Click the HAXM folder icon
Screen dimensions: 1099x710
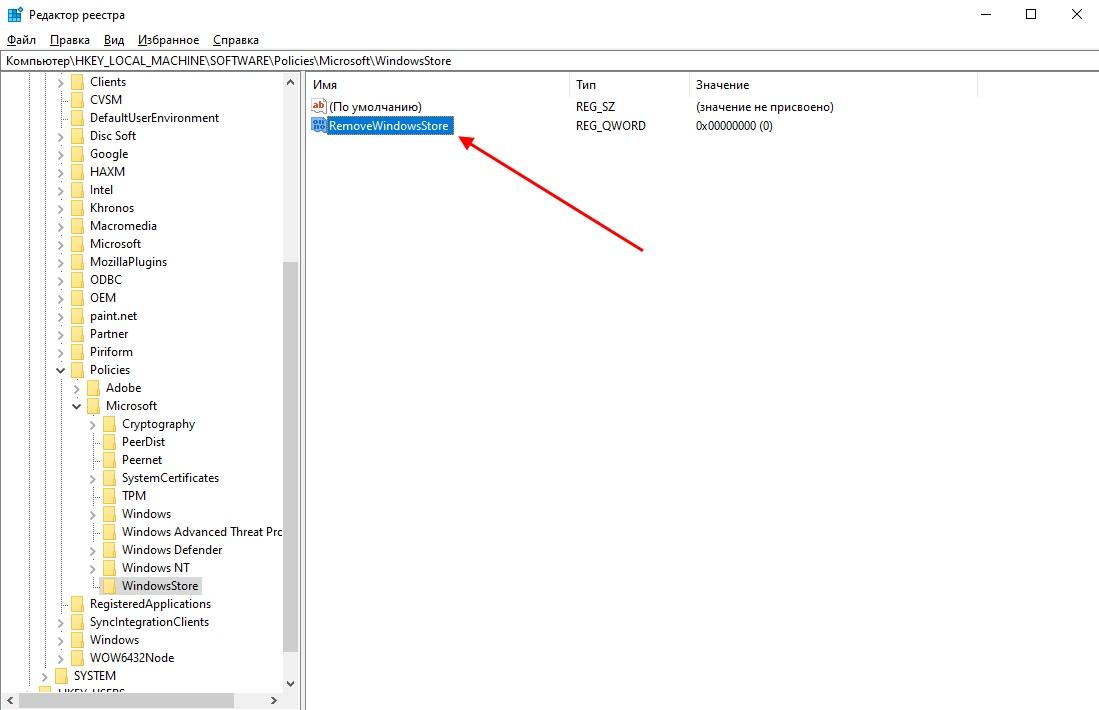(x=77, y=172)
